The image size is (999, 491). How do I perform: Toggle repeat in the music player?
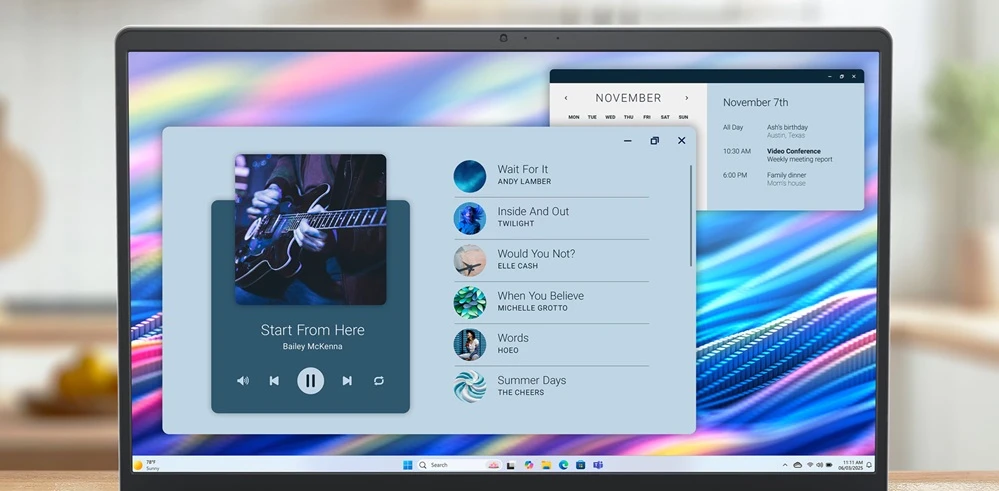[x=379, y=381]
